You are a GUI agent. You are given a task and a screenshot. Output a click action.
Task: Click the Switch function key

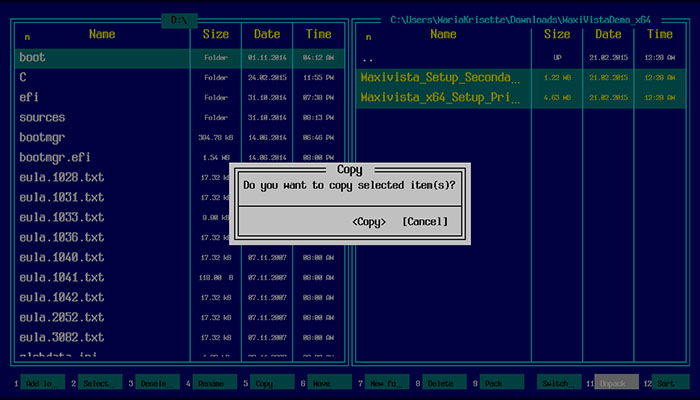click(x=559, y=383)
